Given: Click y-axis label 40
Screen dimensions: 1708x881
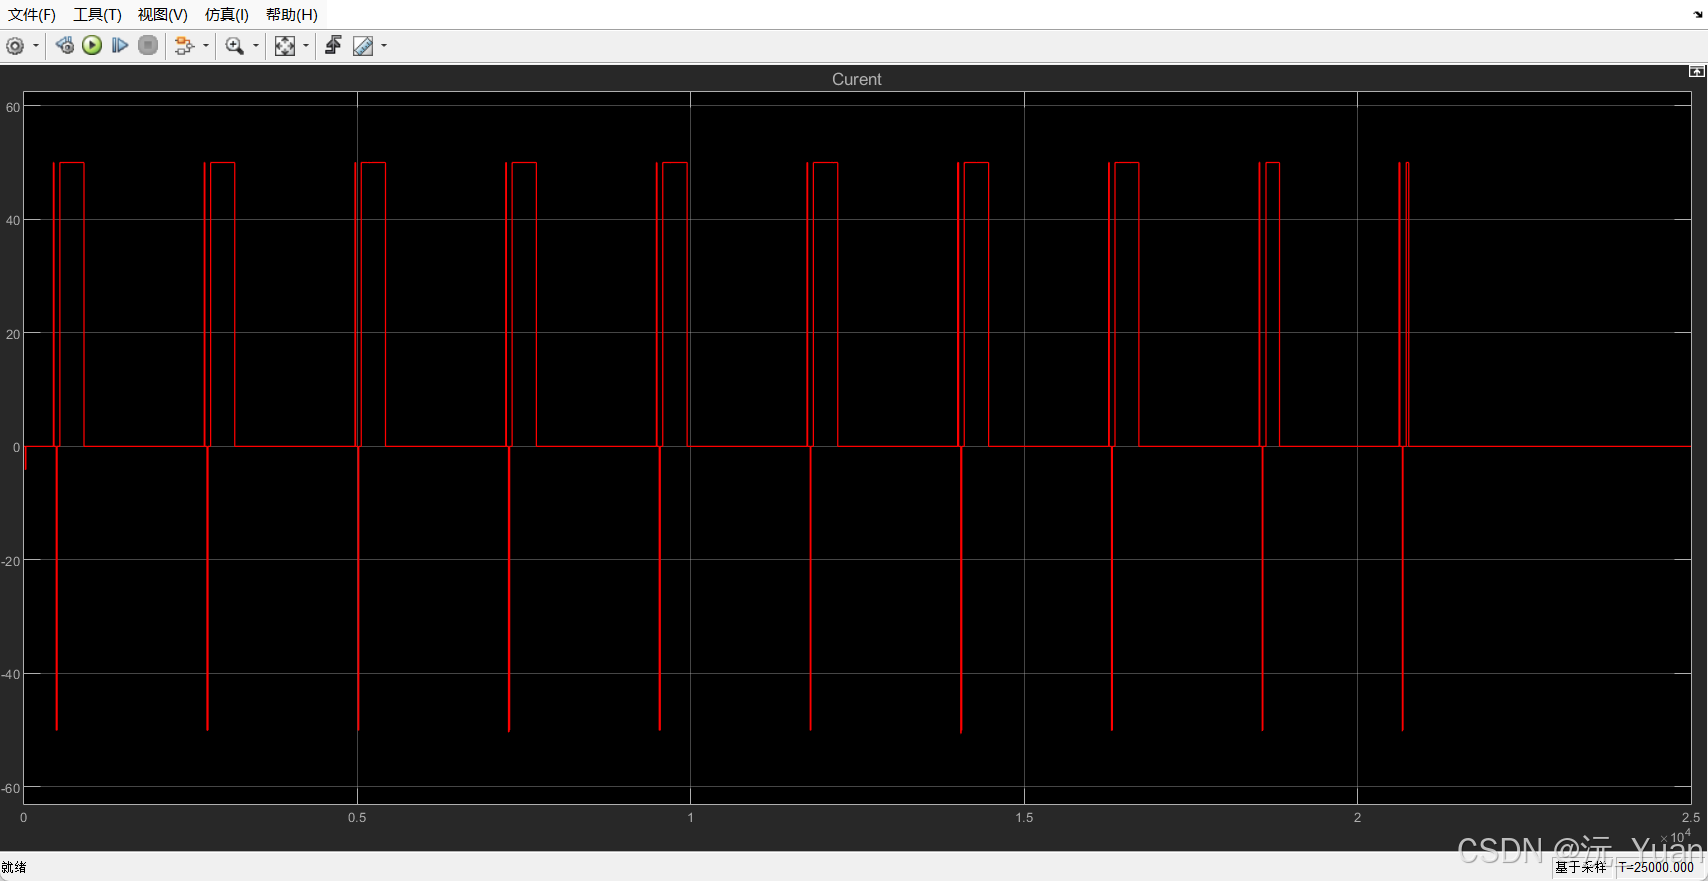Looking at the screenshot, I should [x=13, y=220].
